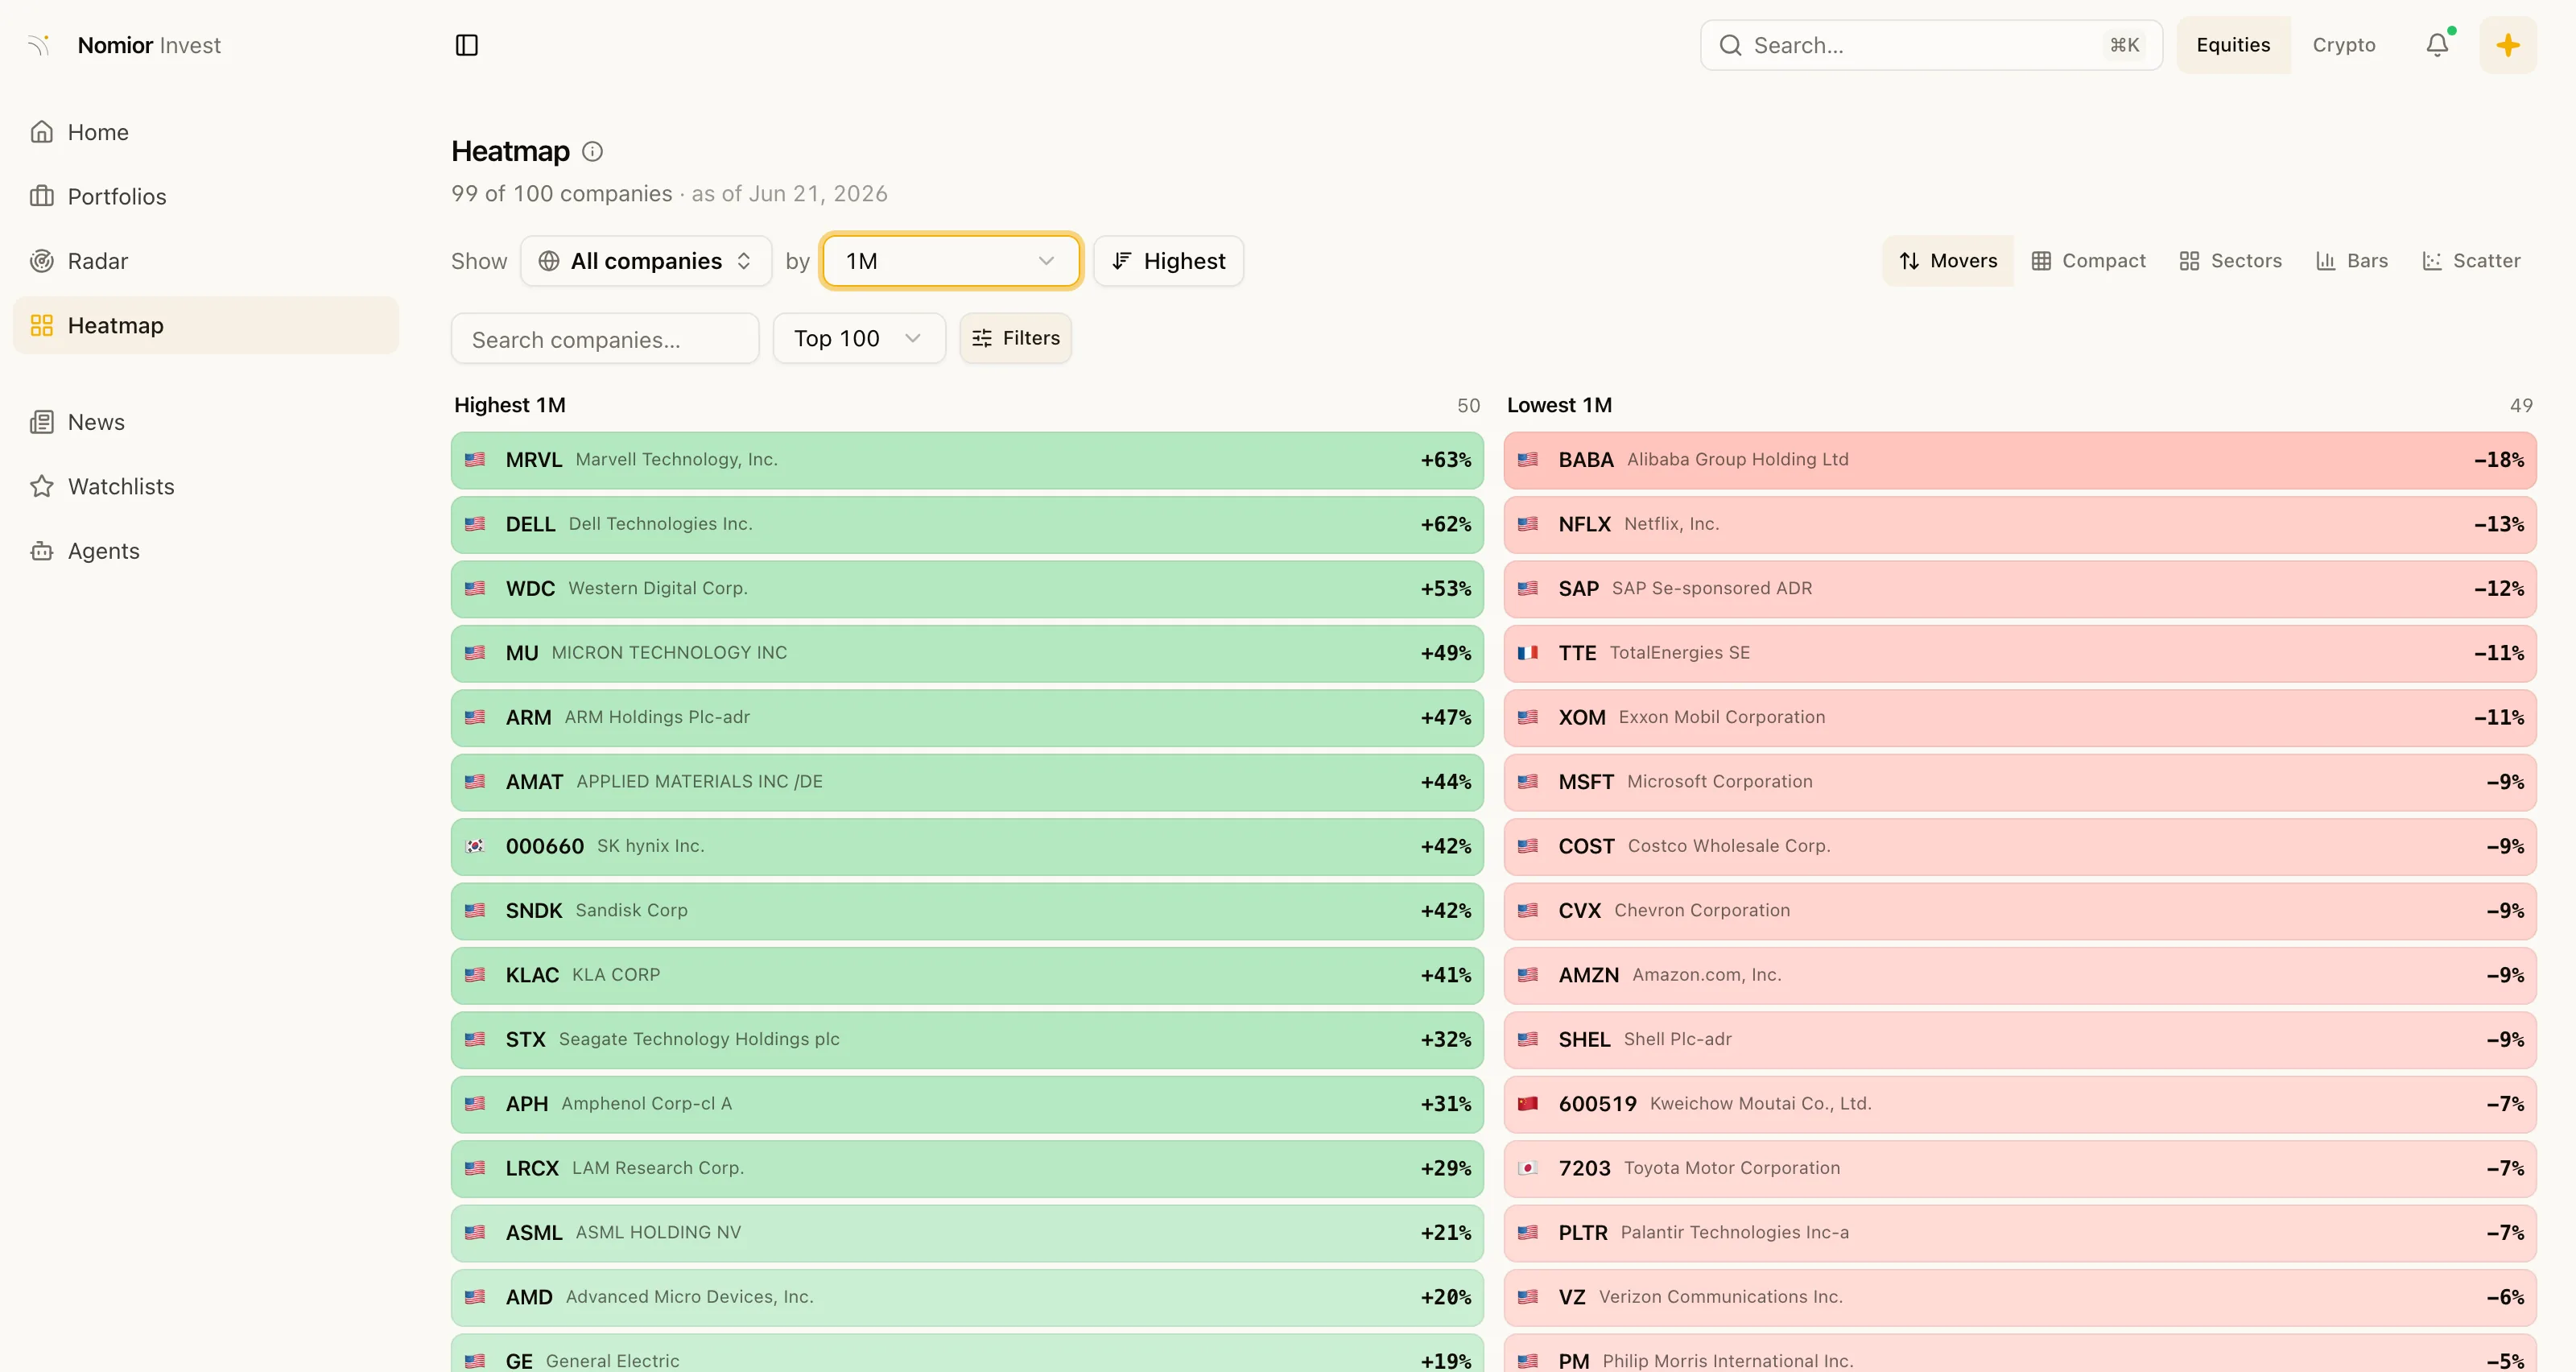The image size is (2576, 1372).
Task: Open Radar in sidebar
Action: (206, 261)
